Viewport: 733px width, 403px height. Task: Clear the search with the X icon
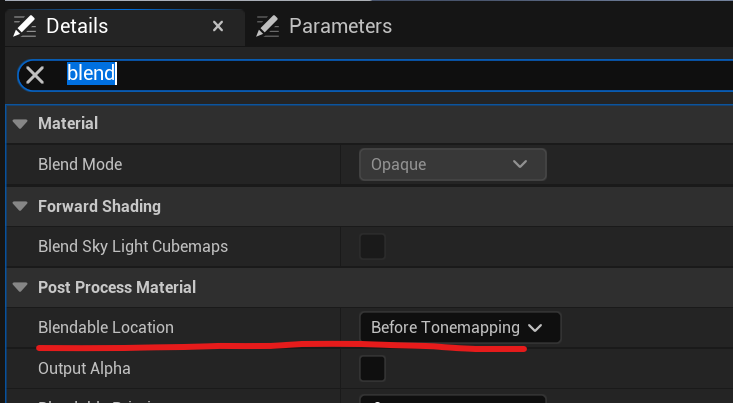pos(35,74)
